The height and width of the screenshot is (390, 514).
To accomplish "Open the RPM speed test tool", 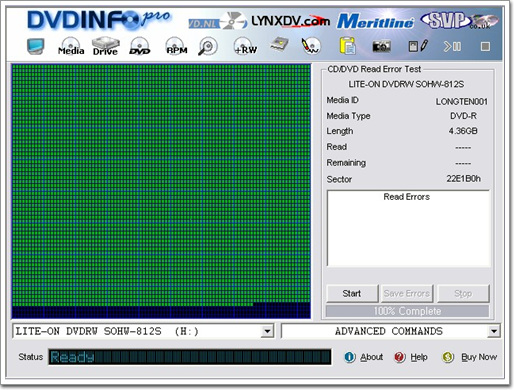I will 176,46.
